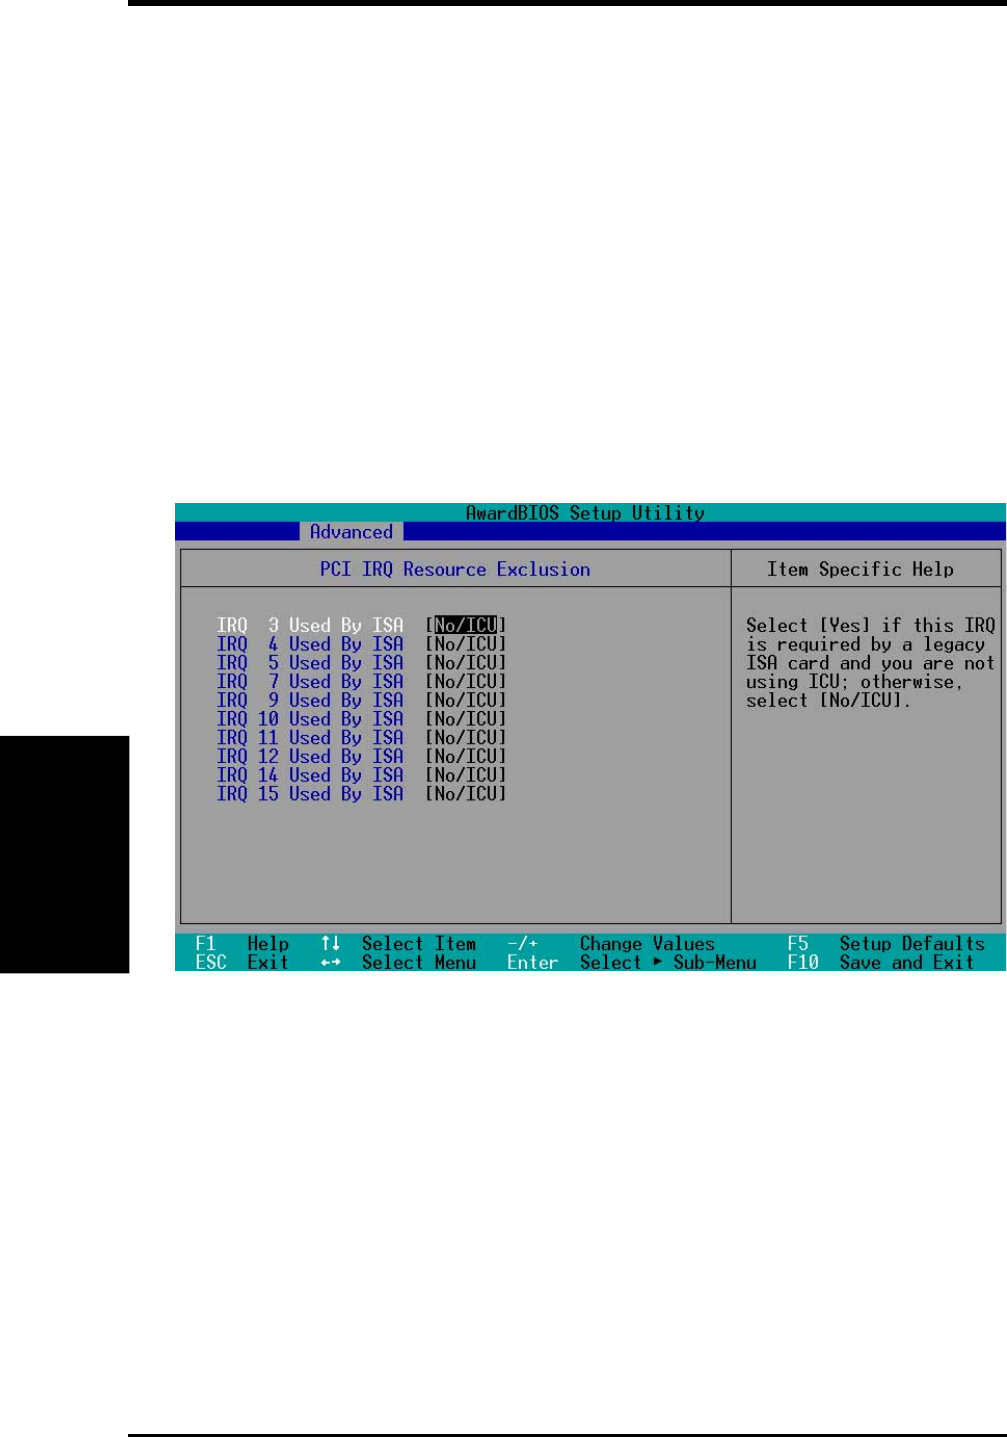Select the IRQ 15 Used By ISA row
1007x1437 pixels.
coord(362,794)
